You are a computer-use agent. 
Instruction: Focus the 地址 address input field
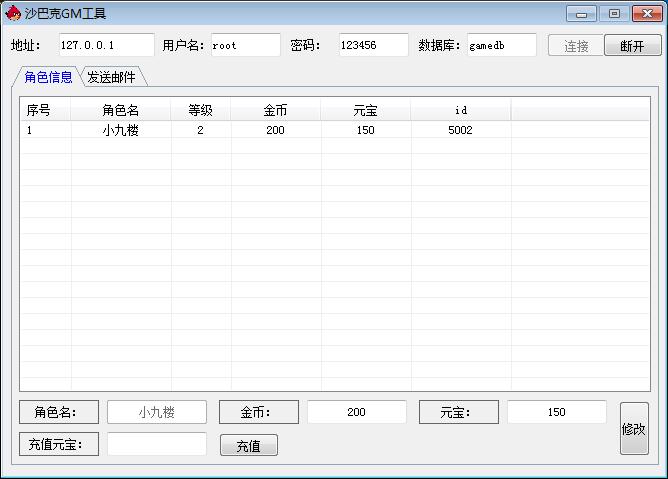[x=105, y=45]
